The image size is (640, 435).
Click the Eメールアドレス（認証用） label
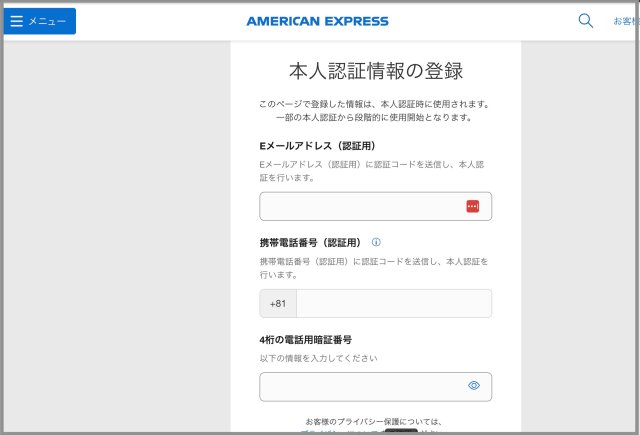[x=317, y=146]
